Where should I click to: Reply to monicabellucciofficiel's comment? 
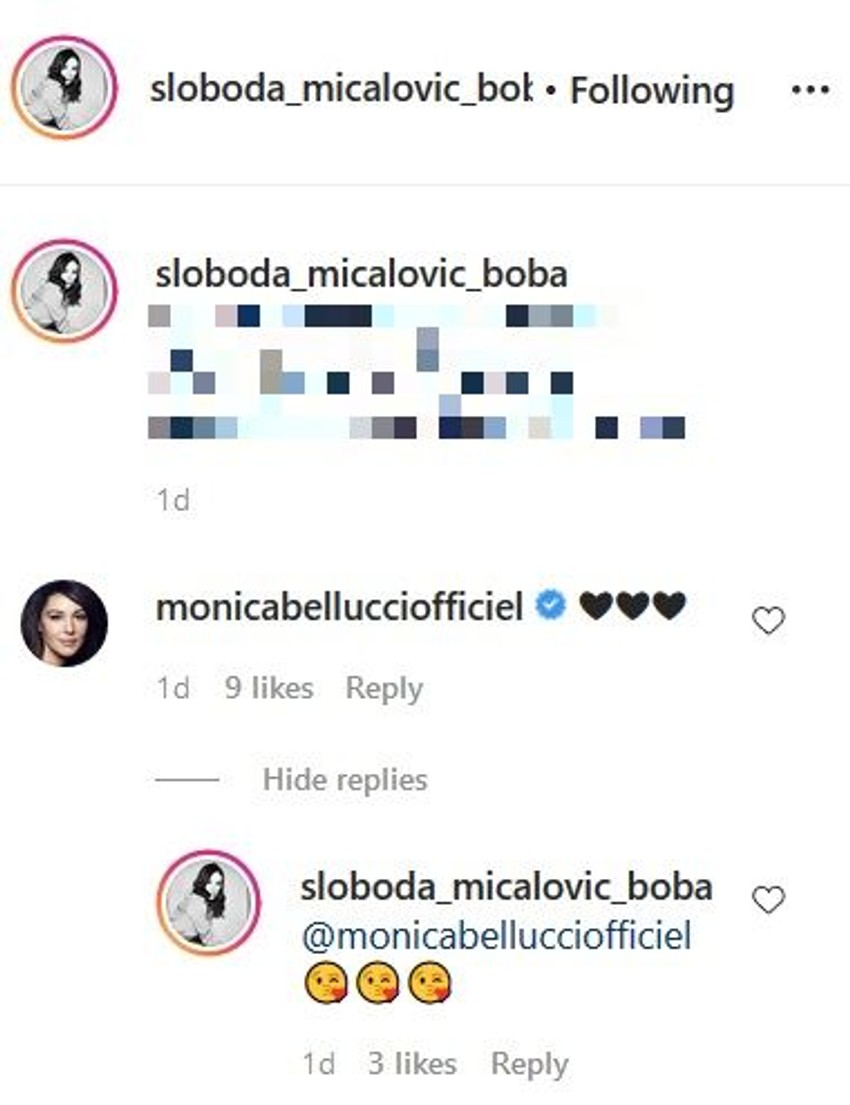(385, 687)
